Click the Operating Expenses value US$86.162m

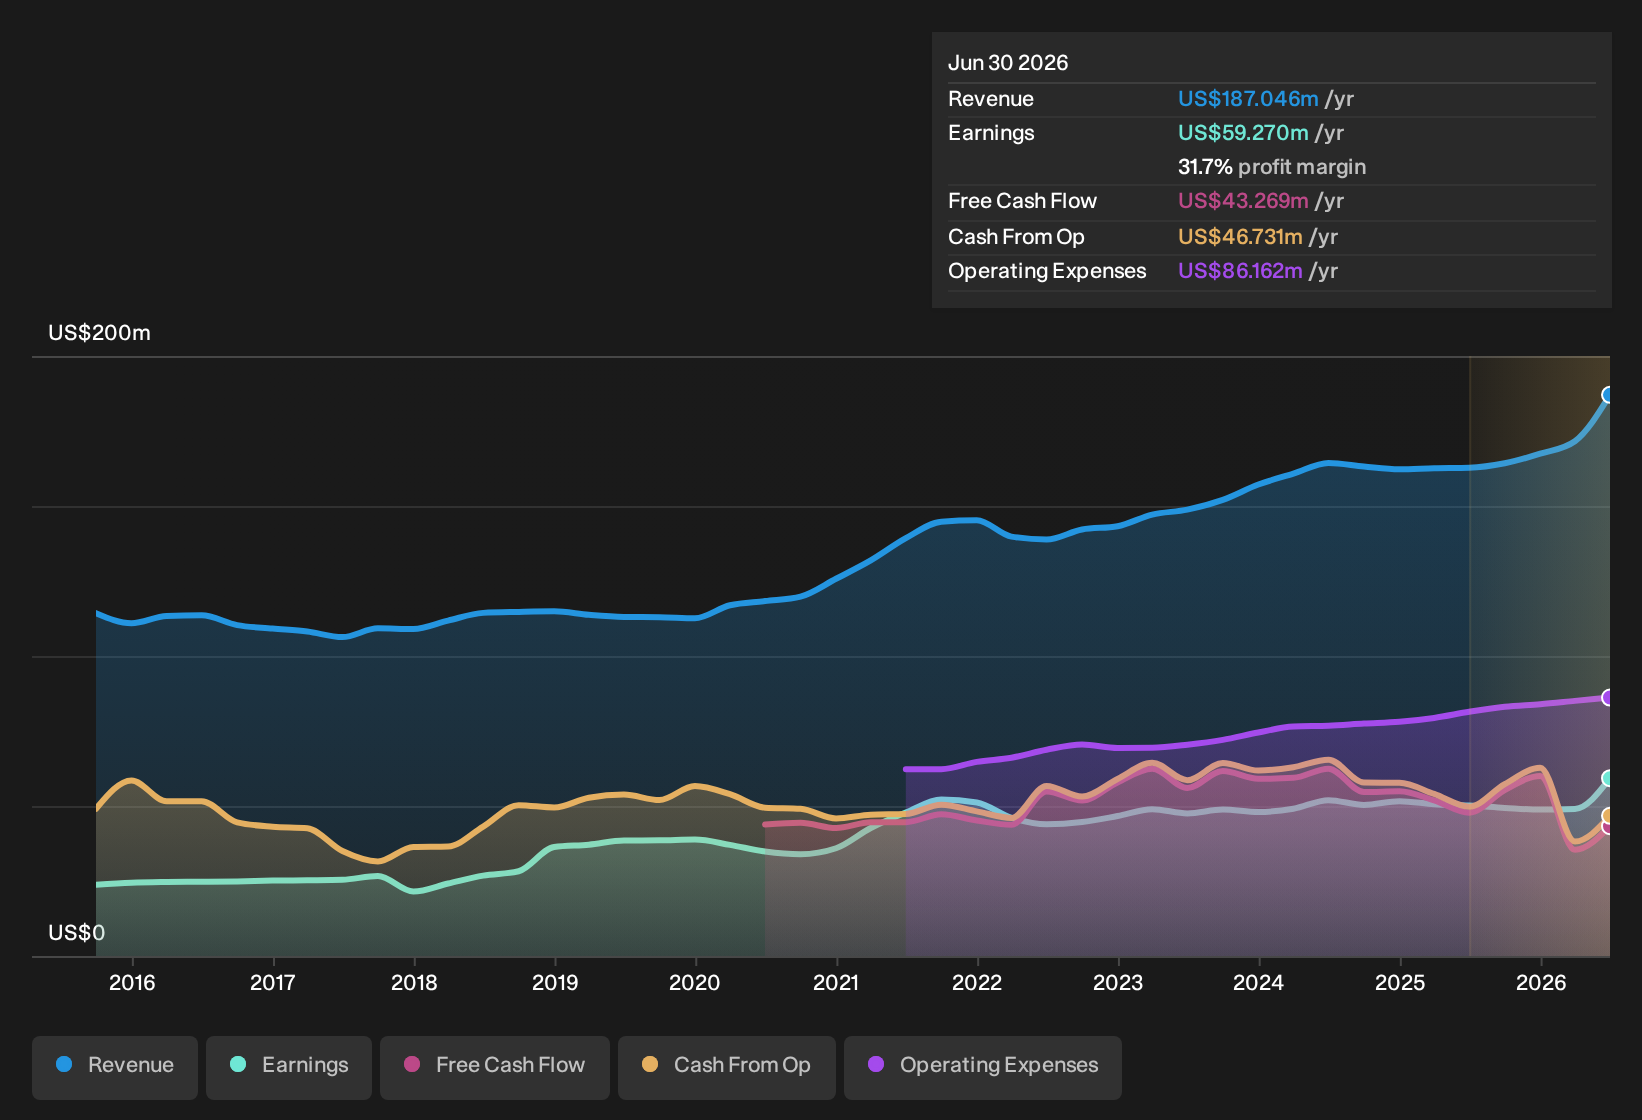[x=1240, y=271]
